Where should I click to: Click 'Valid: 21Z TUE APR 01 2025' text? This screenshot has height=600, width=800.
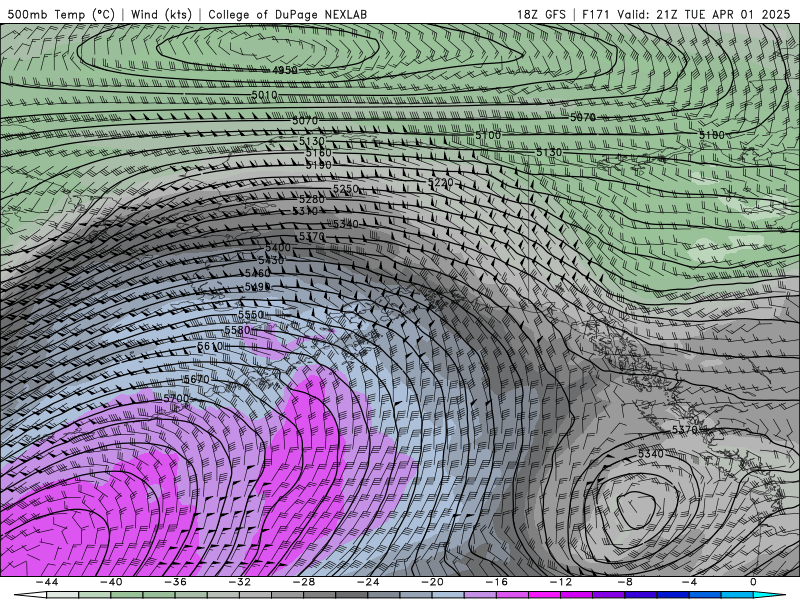(704, 14)
